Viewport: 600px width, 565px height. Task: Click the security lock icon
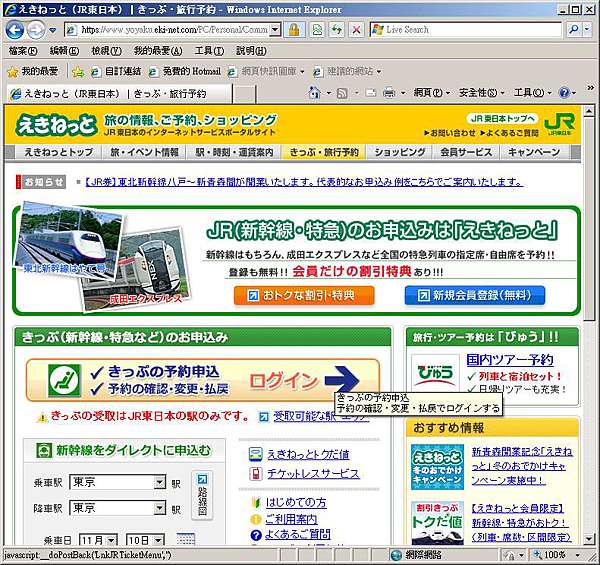click(x=294, y=29)
